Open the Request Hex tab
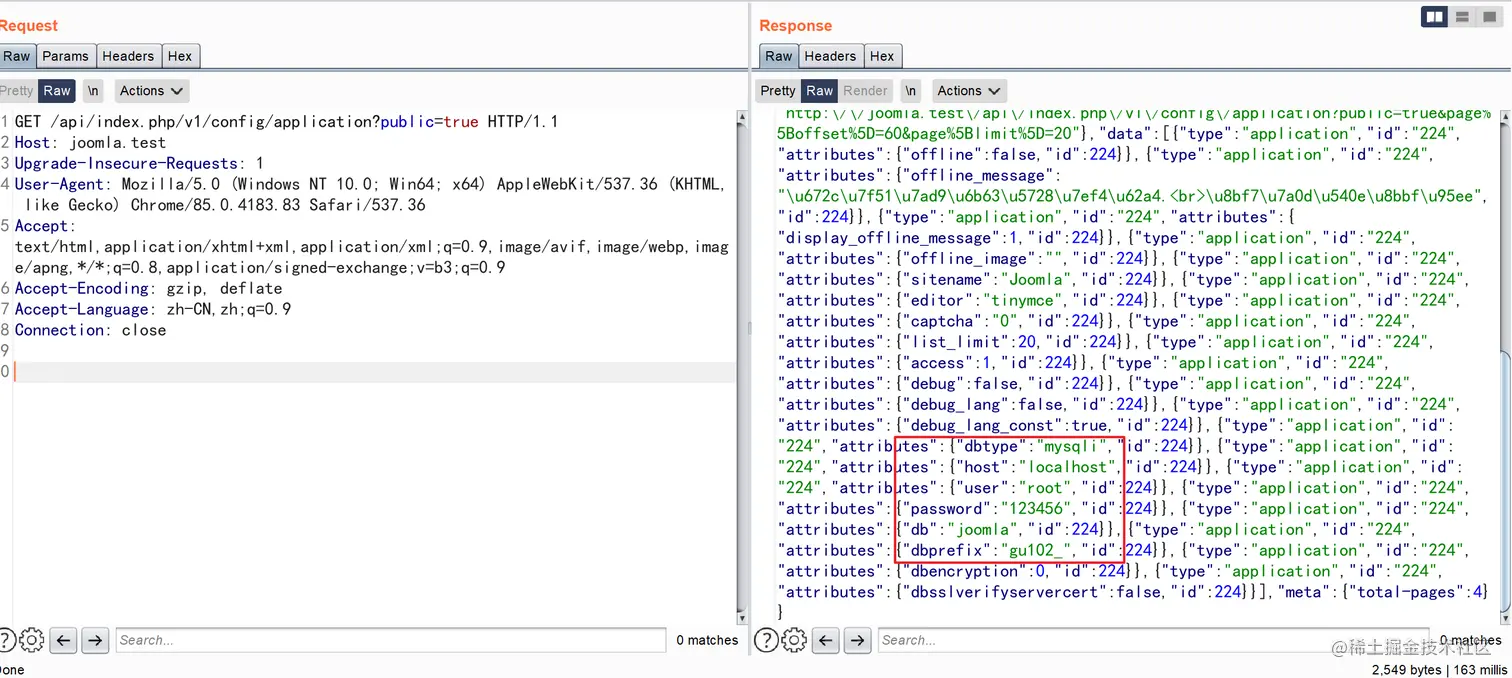The image size is (1512, 678). tap(180, 56)
